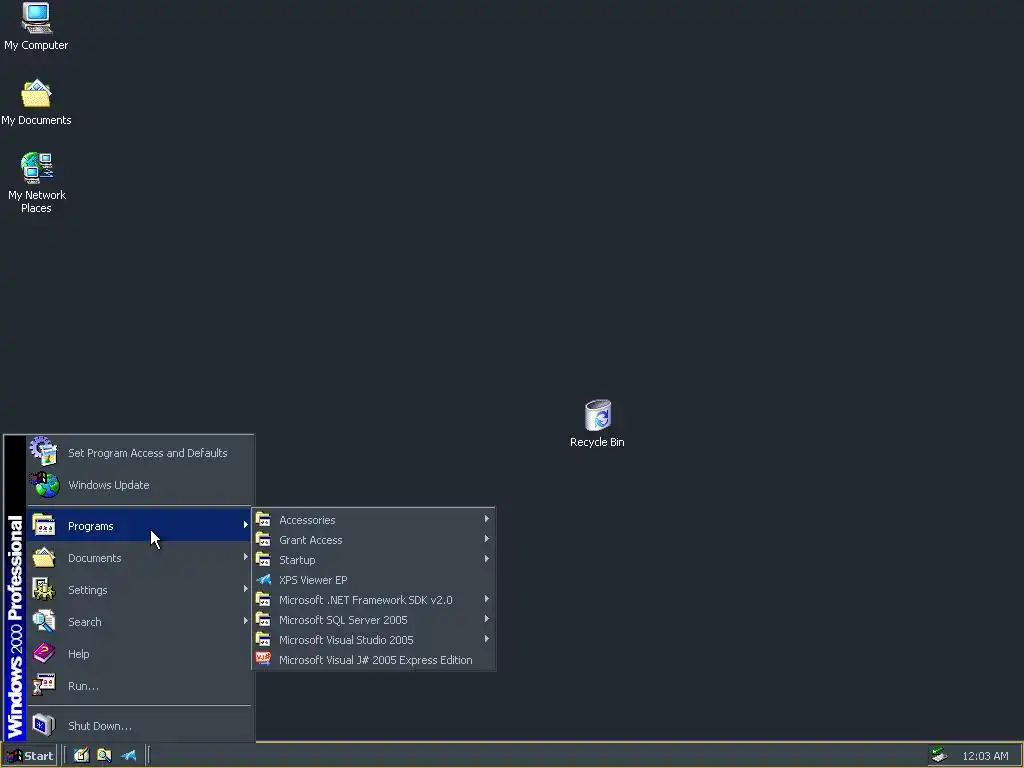Select the My Documents desktop icon
This screenshot has width=1024, height=768.
[x=36, y=102]
